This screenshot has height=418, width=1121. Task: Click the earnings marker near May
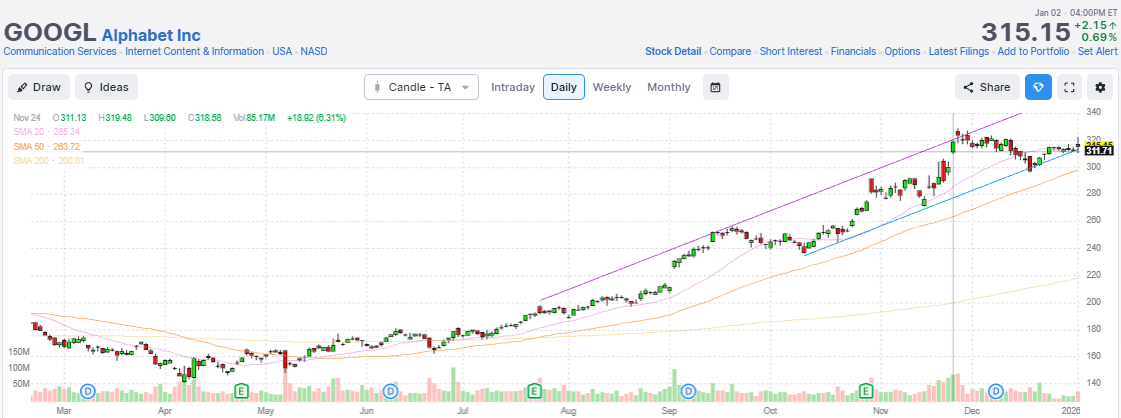242,391
